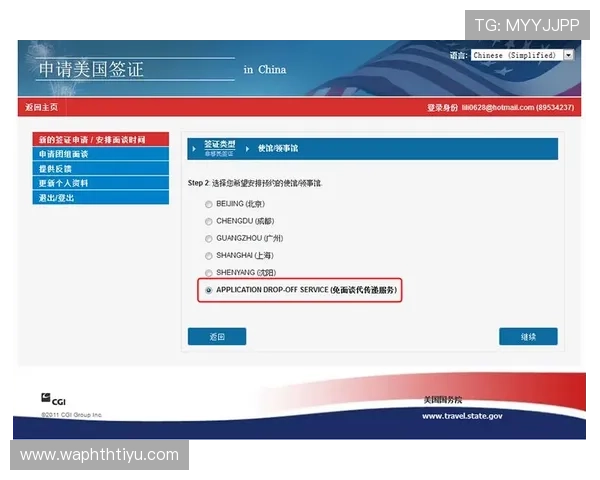The width and height of the screenshot is (600, 480).
Task: Click the 使馆/领事馆 breadcrumb step
Action: coord(278,149)
